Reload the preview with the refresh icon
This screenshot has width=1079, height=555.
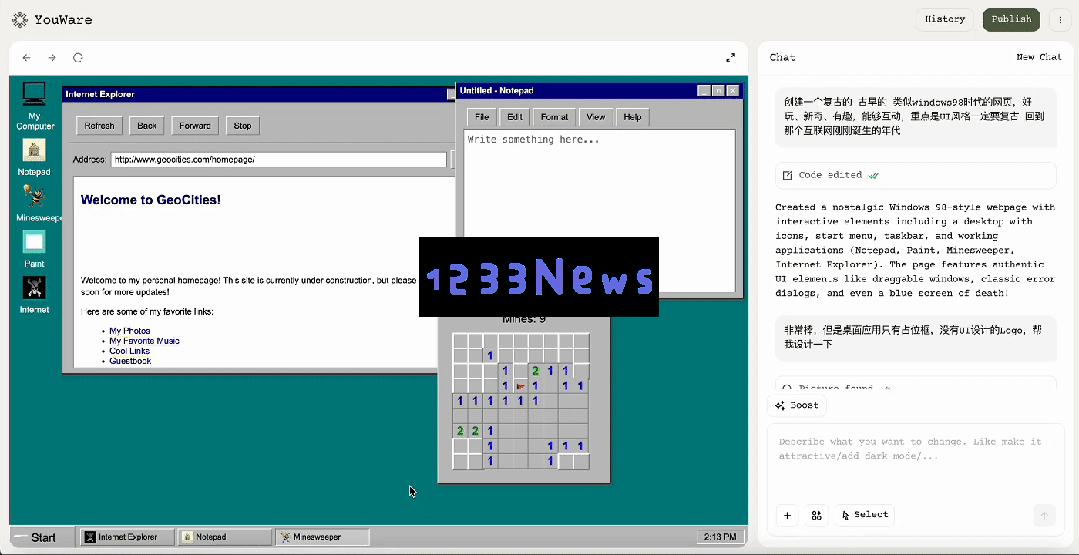point(78,58)
